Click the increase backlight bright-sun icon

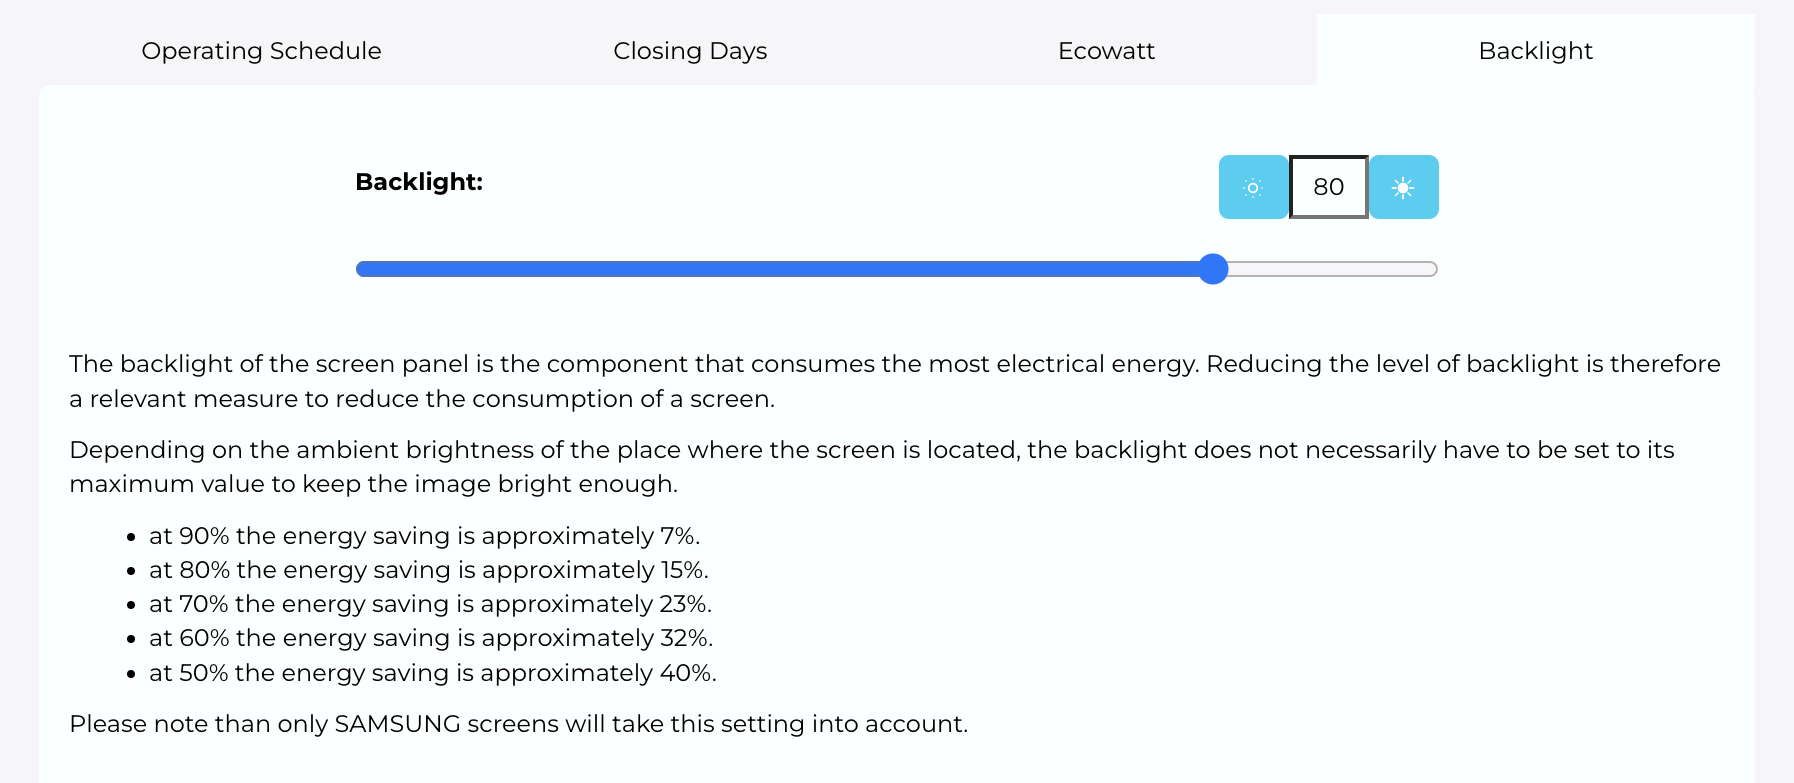[1403, 187]
